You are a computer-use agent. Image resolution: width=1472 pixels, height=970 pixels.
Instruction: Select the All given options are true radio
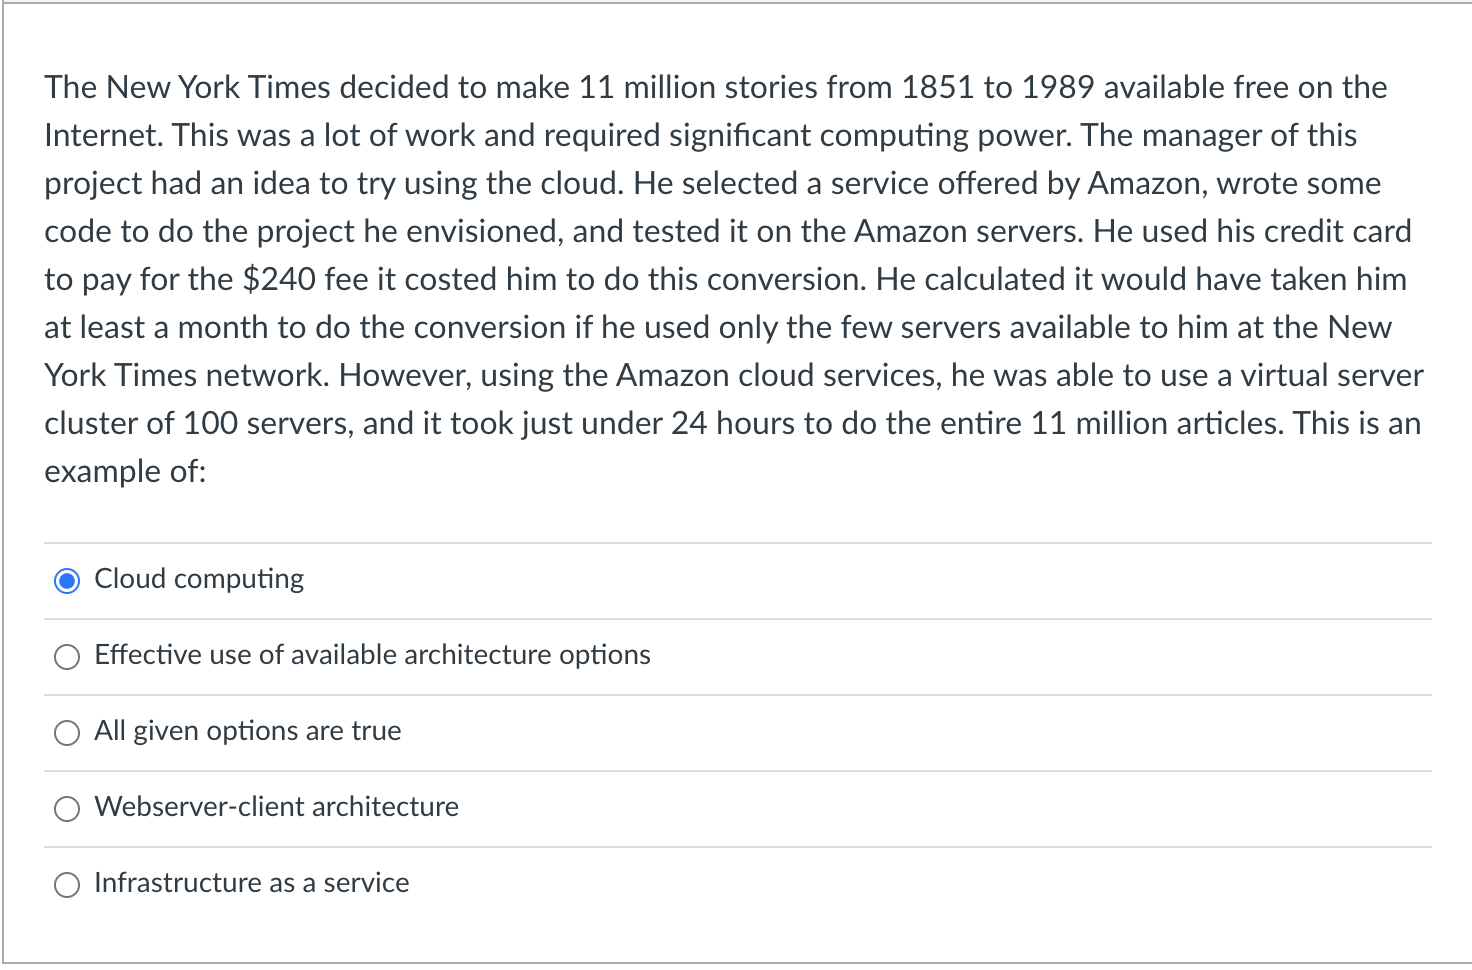click(67, 733)
